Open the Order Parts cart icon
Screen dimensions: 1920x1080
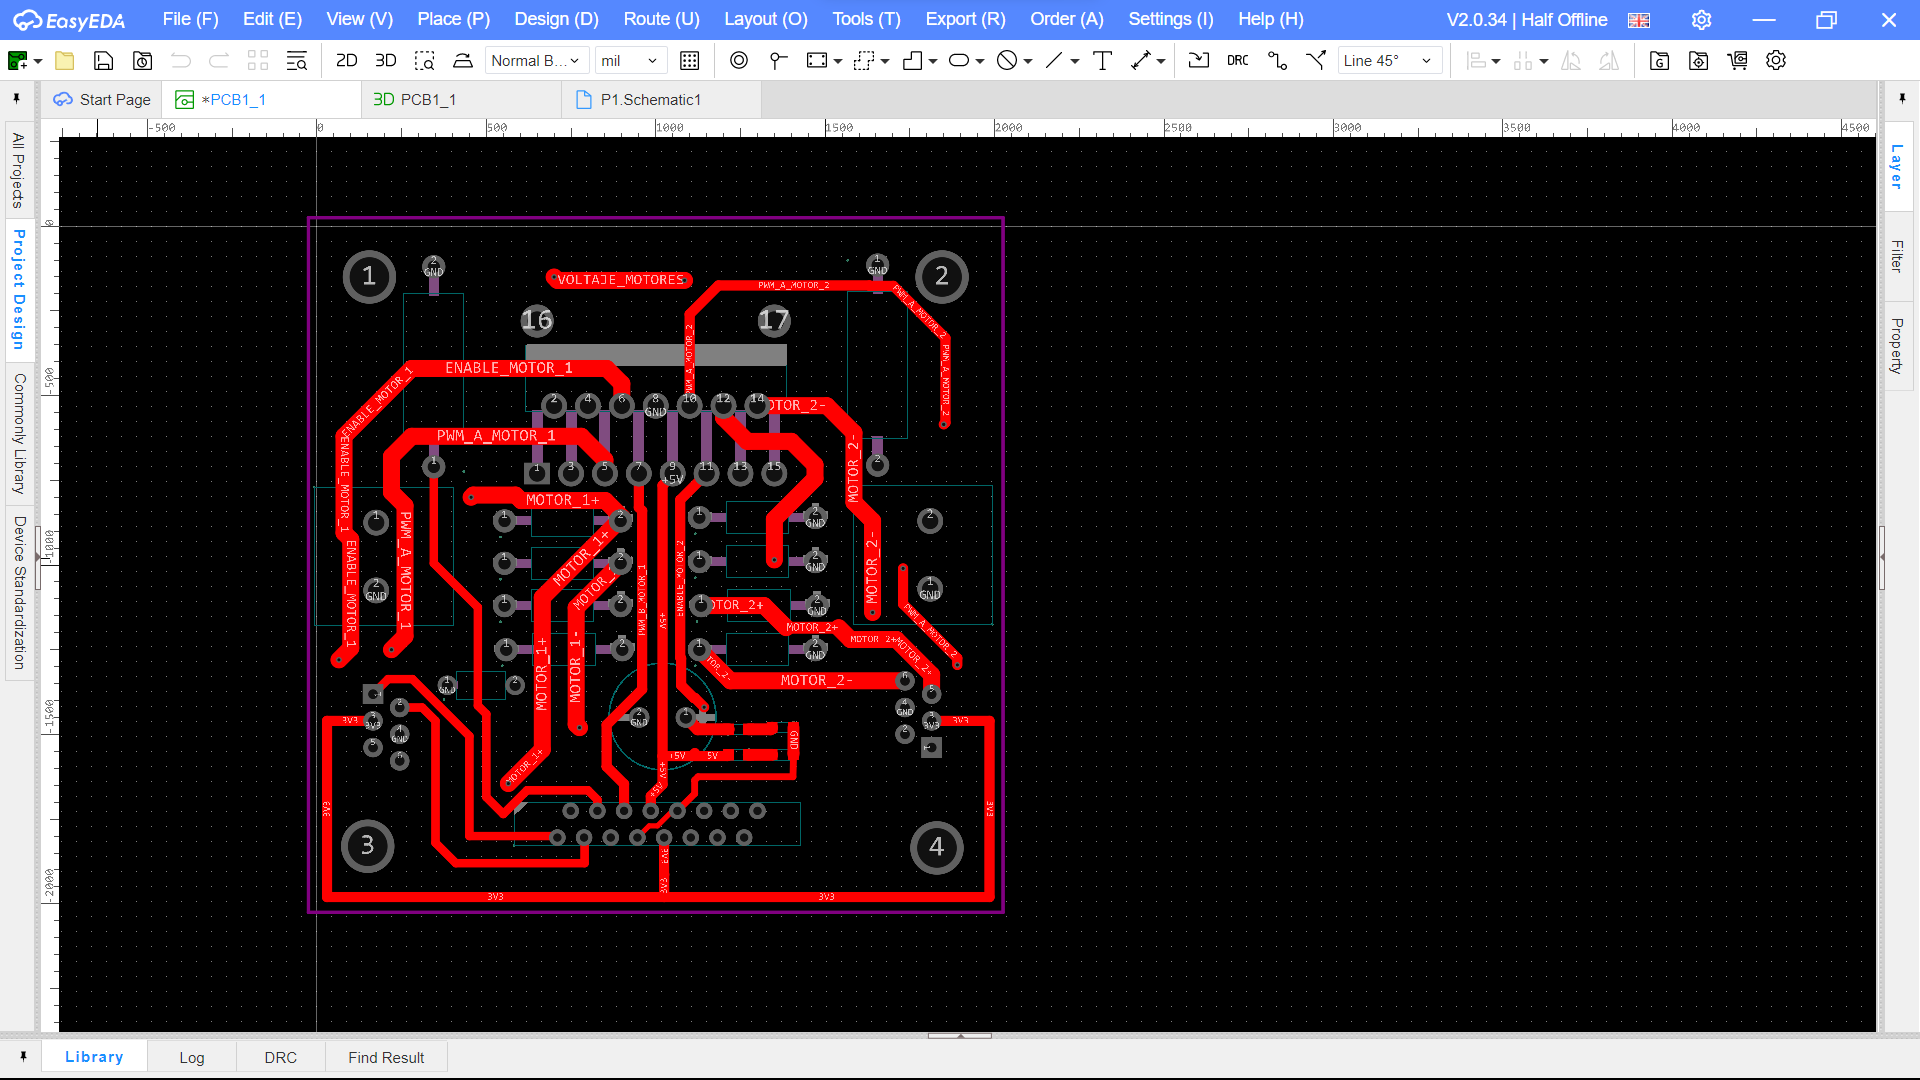[1737, 61]
